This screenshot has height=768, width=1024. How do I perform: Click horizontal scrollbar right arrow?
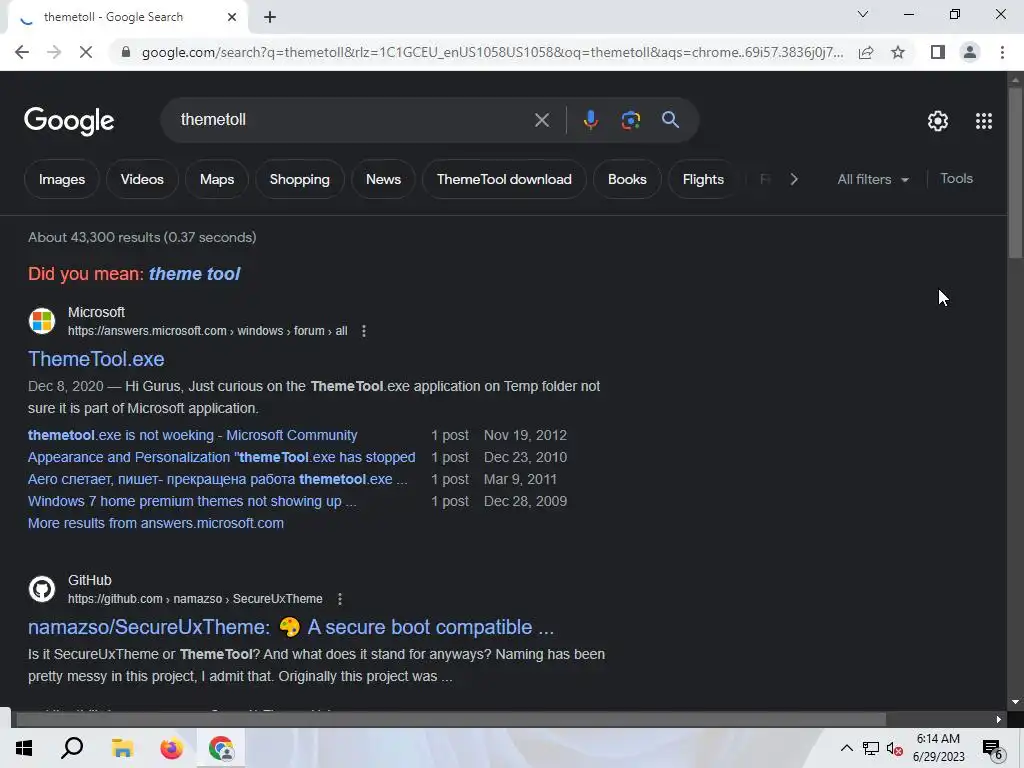coord(999,720)
